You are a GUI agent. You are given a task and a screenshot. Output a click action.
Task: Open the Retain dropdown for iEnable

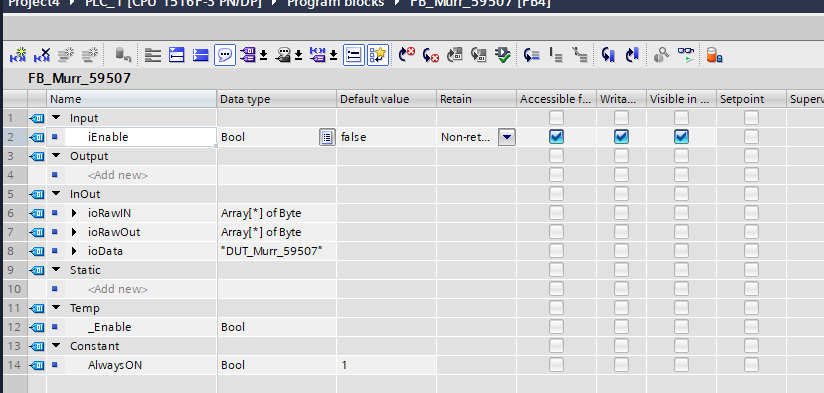tap(507, 137)
